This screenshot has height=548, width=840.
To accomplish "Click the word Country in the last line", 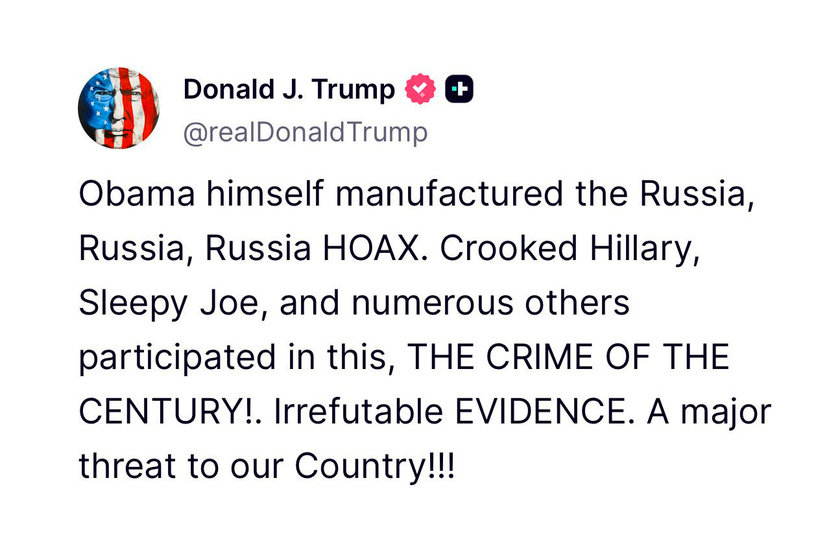I will tap(360, 467).
